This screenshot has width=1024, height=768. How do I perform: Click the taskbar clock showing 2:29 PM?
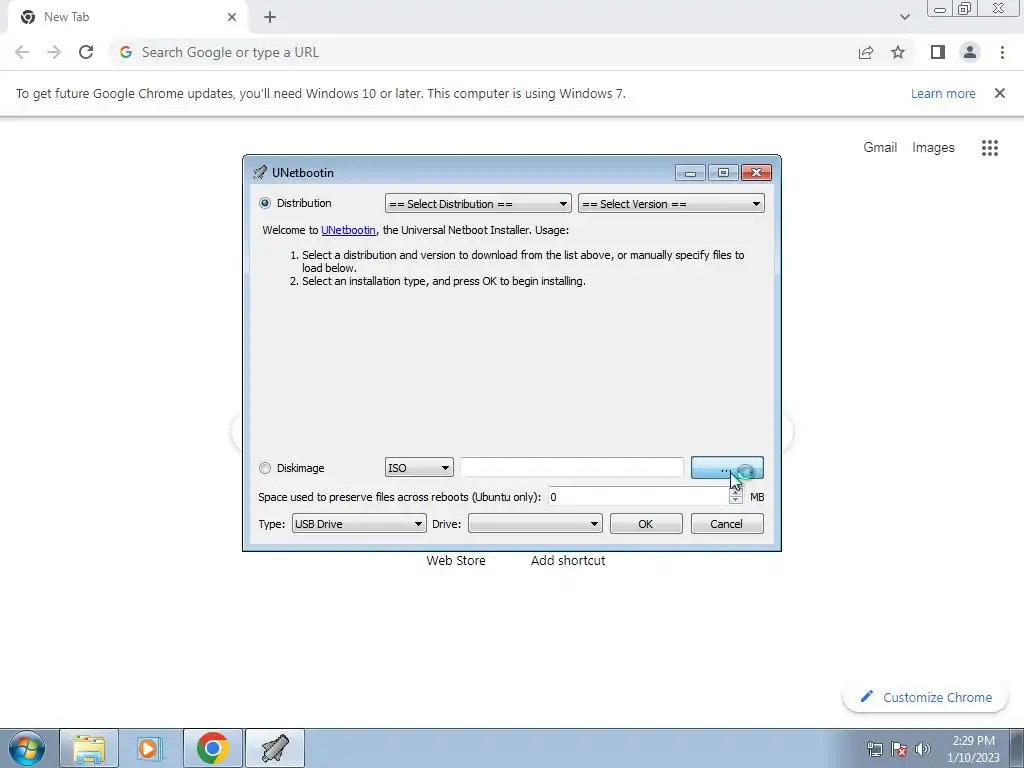click(973, 749)
